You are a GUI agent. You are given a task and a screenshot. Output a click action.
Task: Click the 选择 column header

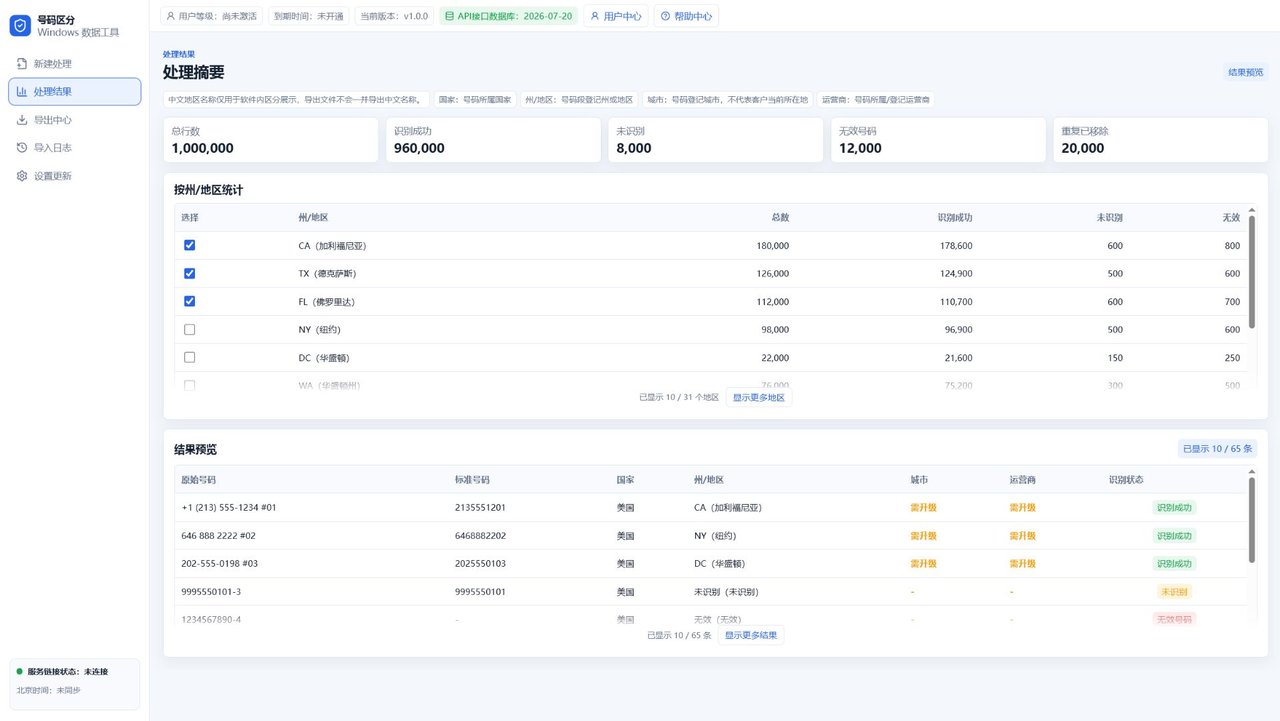click(x=190, y=218)
